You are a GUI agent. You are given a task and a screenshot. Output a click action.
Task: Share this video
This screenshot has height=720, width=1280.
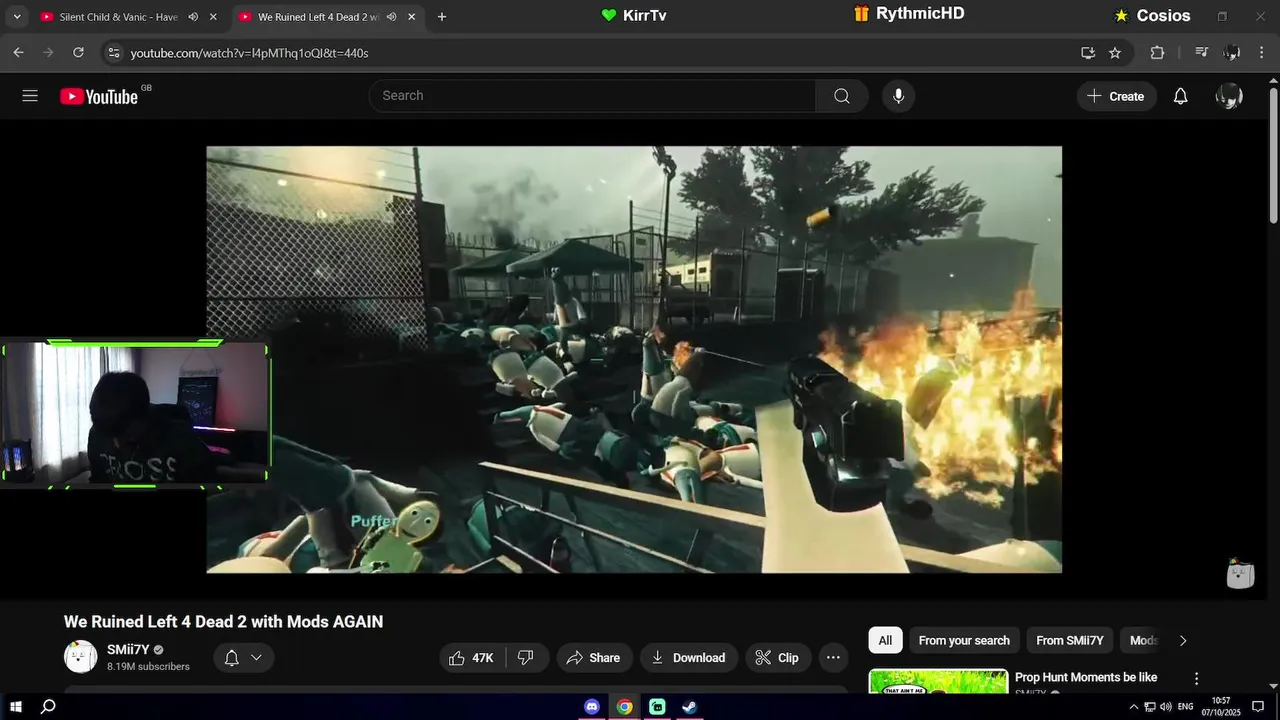coord(594,657)
